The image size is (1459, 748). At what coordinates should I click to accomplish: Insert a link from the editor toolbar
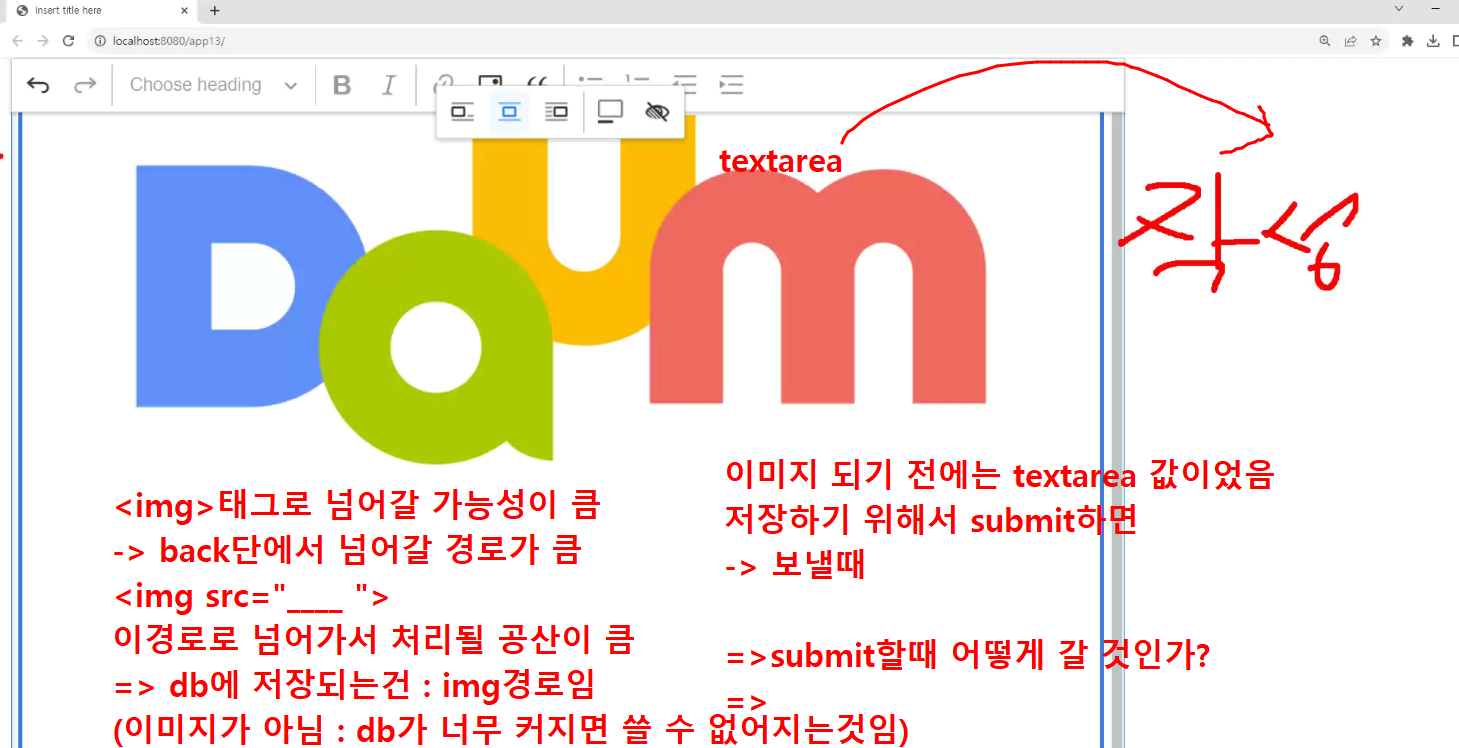[x=443, y=80]
